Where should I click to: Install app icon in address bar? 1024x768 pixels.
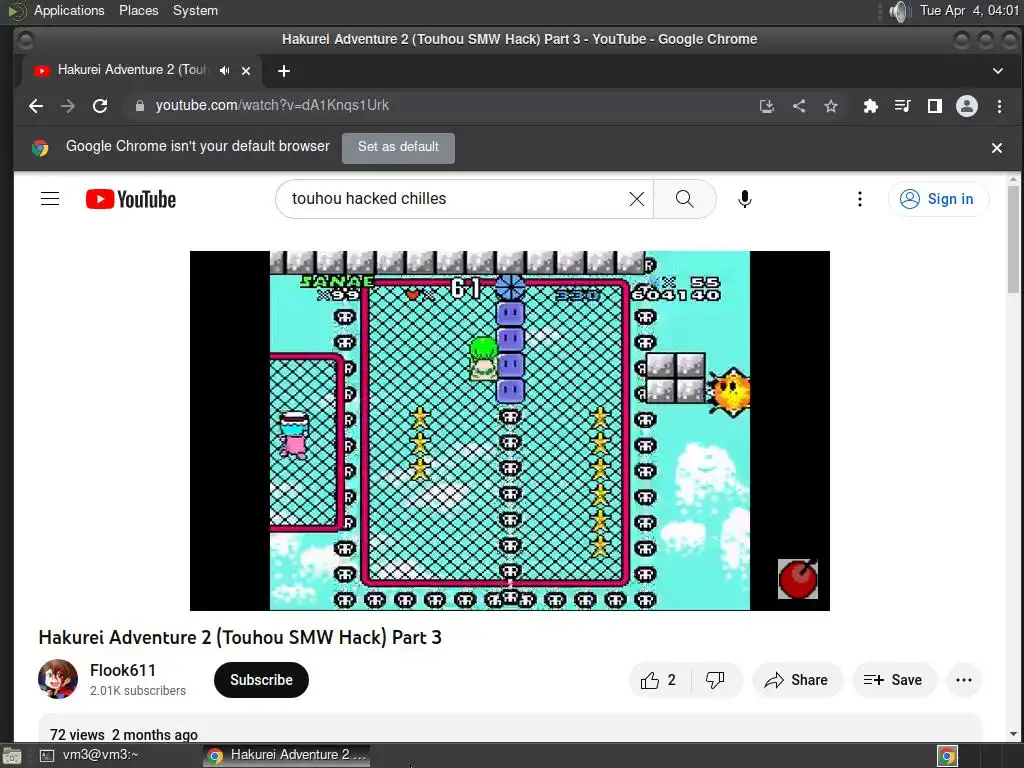tap(767, 106)
